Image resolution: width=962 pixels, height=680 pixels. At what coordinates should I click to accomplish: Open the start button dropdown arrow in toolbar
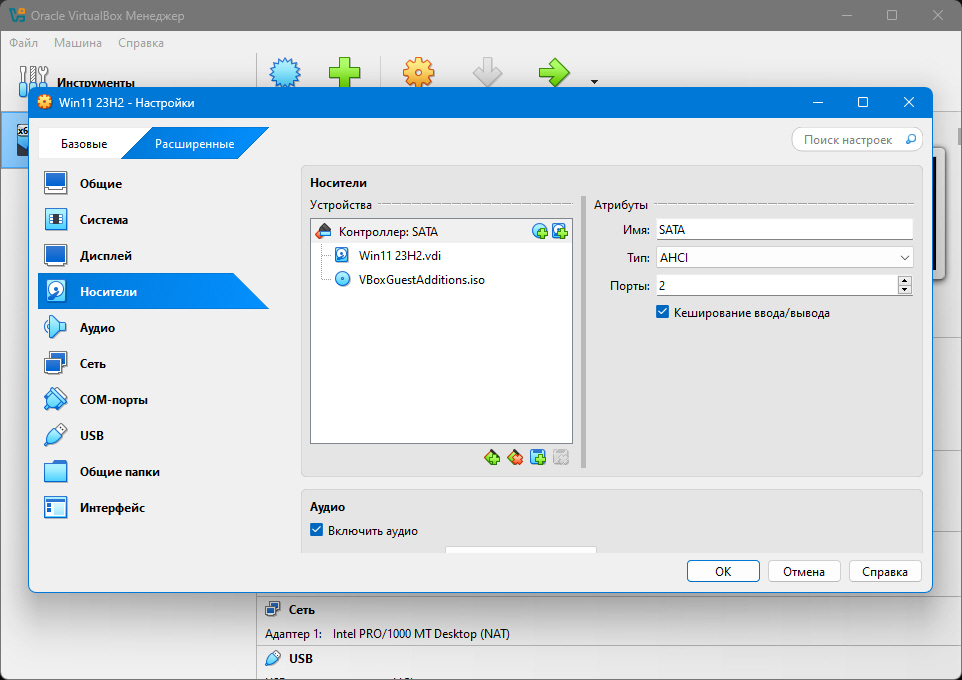(x=594, y=82)
